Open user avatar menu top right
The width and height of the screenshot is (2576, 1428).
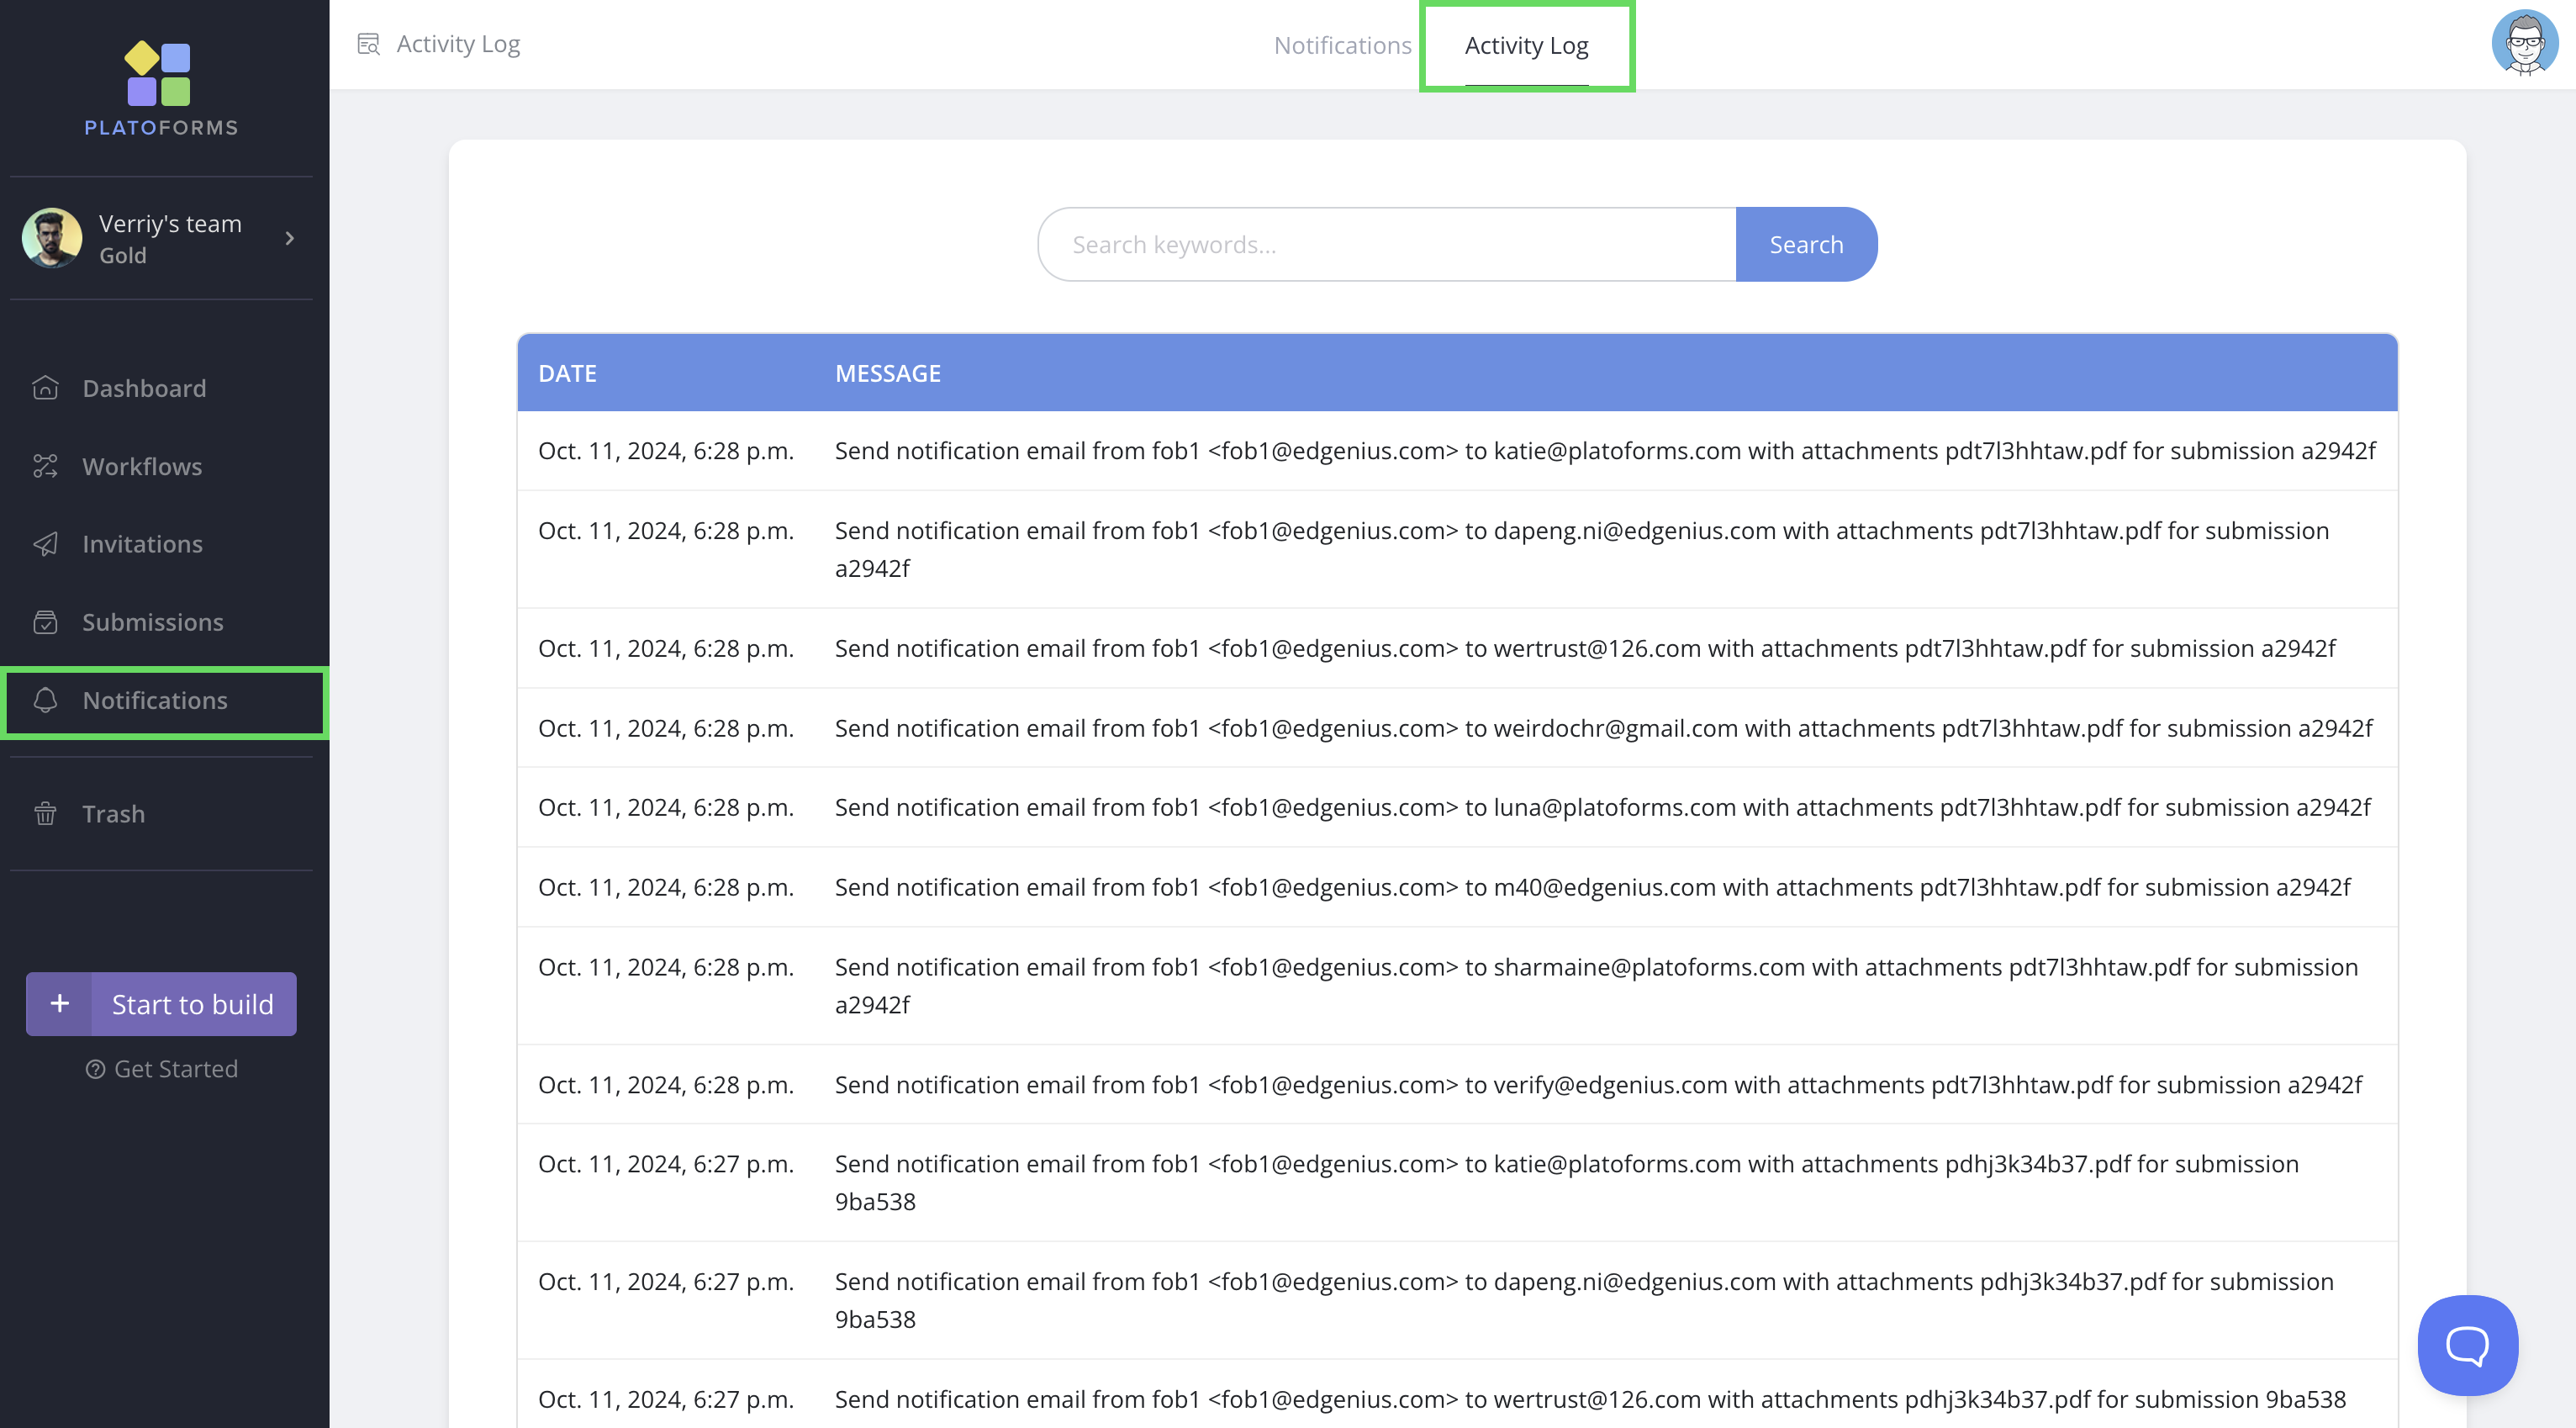[x=2524, y=43]
